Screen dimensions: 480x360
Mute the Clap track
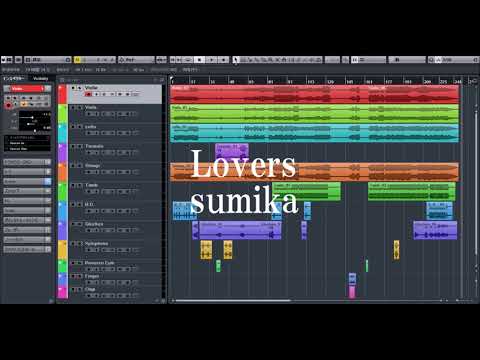pyautogui.click(x=74, y=289)
